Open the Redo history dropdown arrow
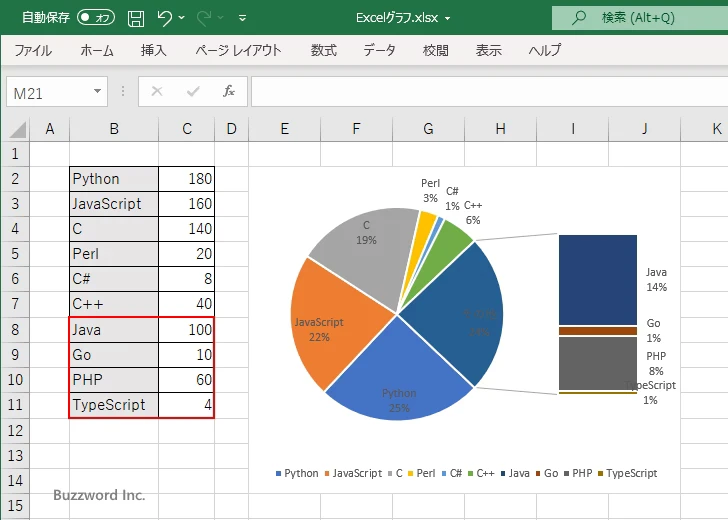The height and width of the screenshot is (520, 728). (221, 18)
